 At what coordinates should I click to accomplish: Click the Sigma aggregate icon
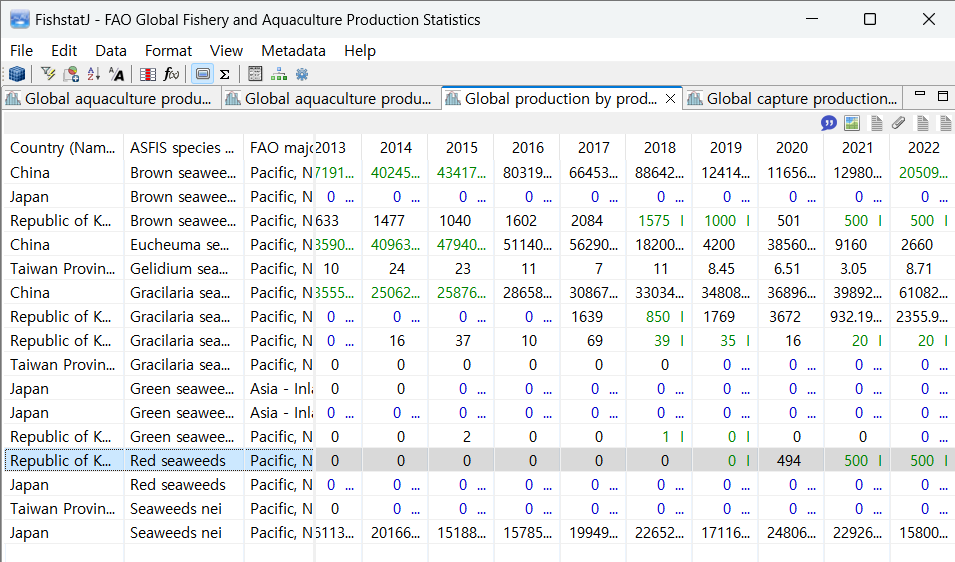[x=225, y=74]
